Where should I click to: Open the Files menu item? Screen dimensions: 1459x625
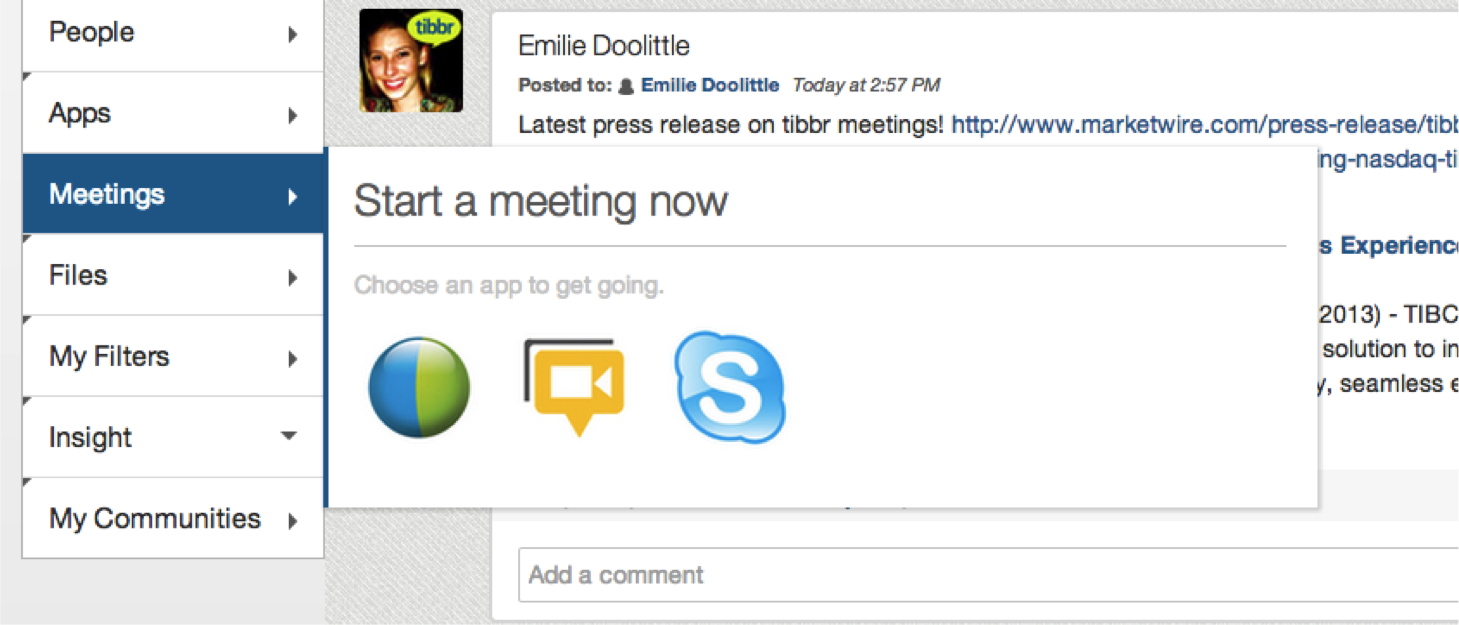click(173, 275)
